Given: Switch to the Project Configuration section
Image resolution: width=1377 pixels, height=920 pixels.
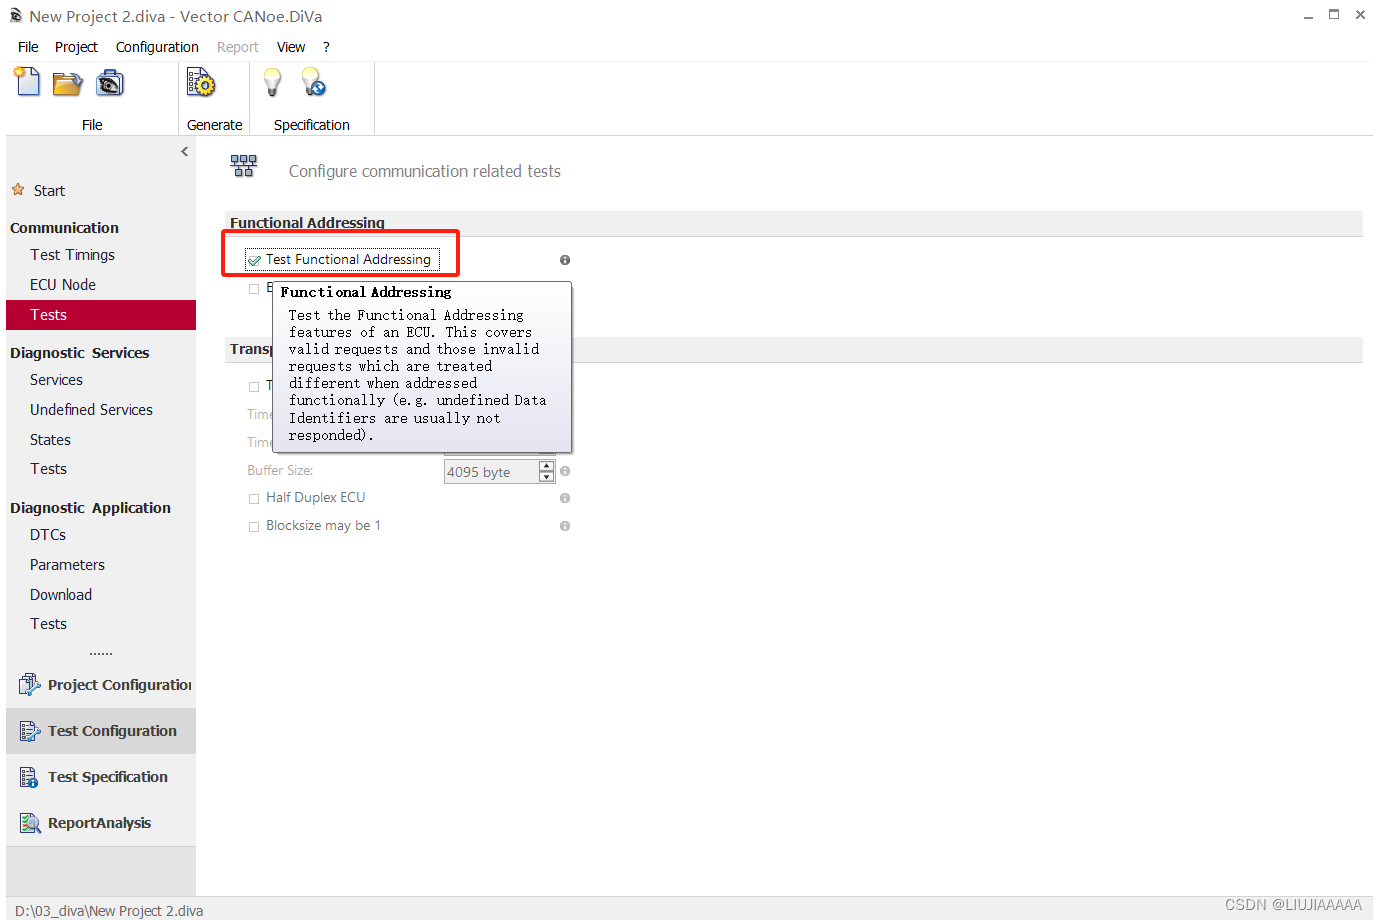Looking at the screenshot, I should 101,685.
